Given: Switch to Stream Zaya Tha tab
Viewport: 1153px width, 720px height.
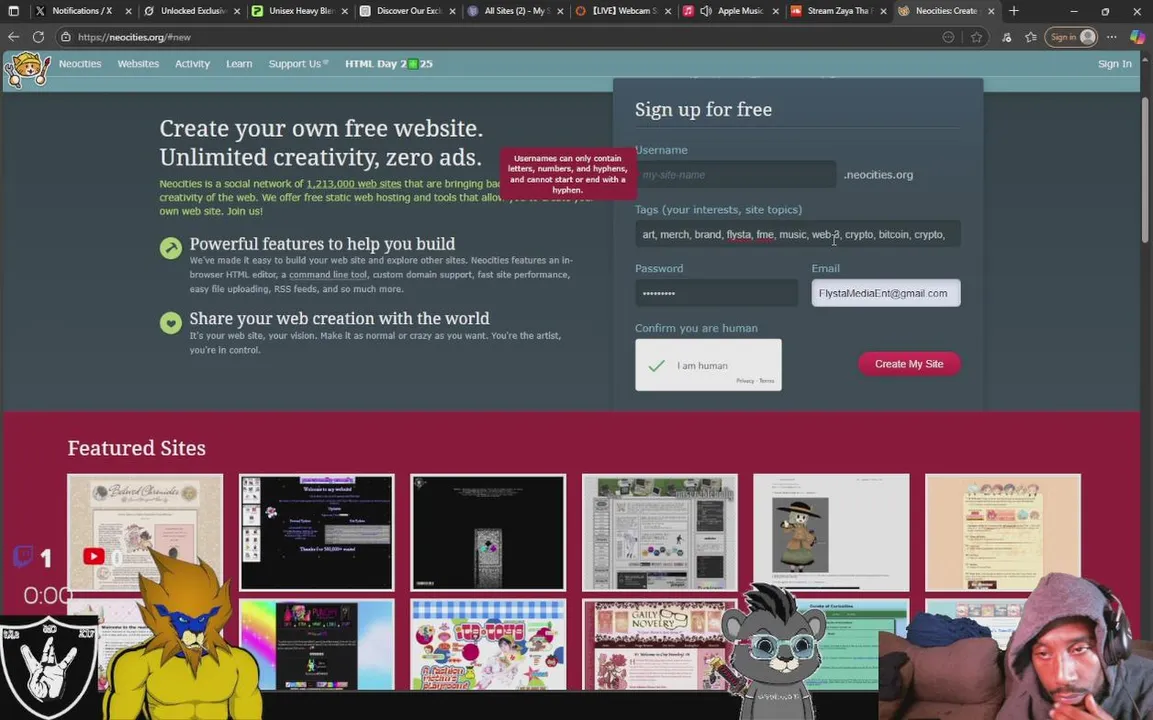Looking at the screenshot, I should [x=839, y=11].
